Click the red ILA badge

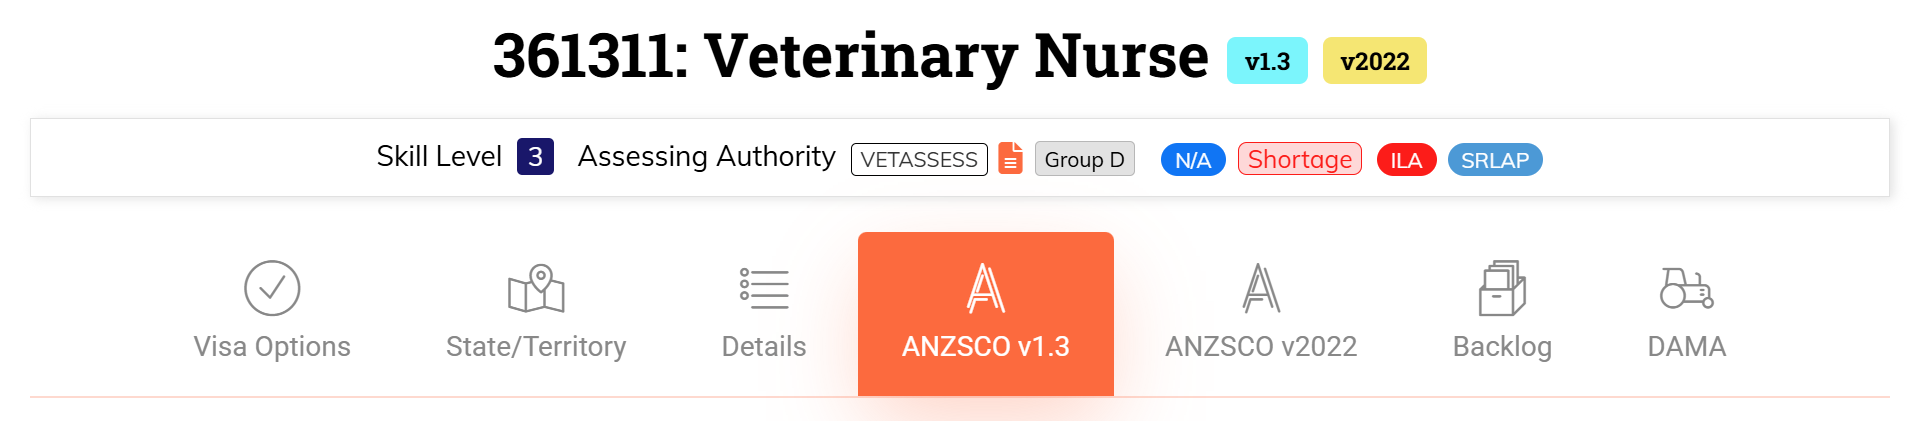click(x=1406, y=160)
